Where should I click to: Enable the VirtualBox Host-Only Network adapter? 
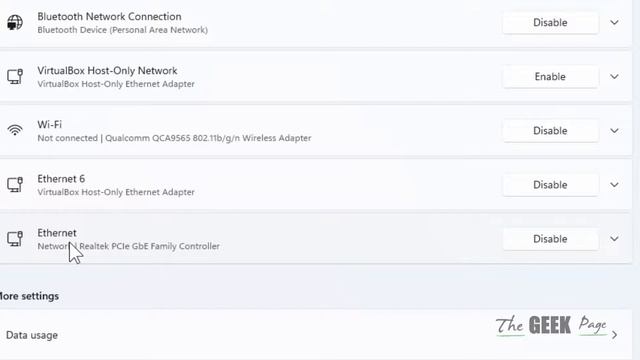(550, 77)
